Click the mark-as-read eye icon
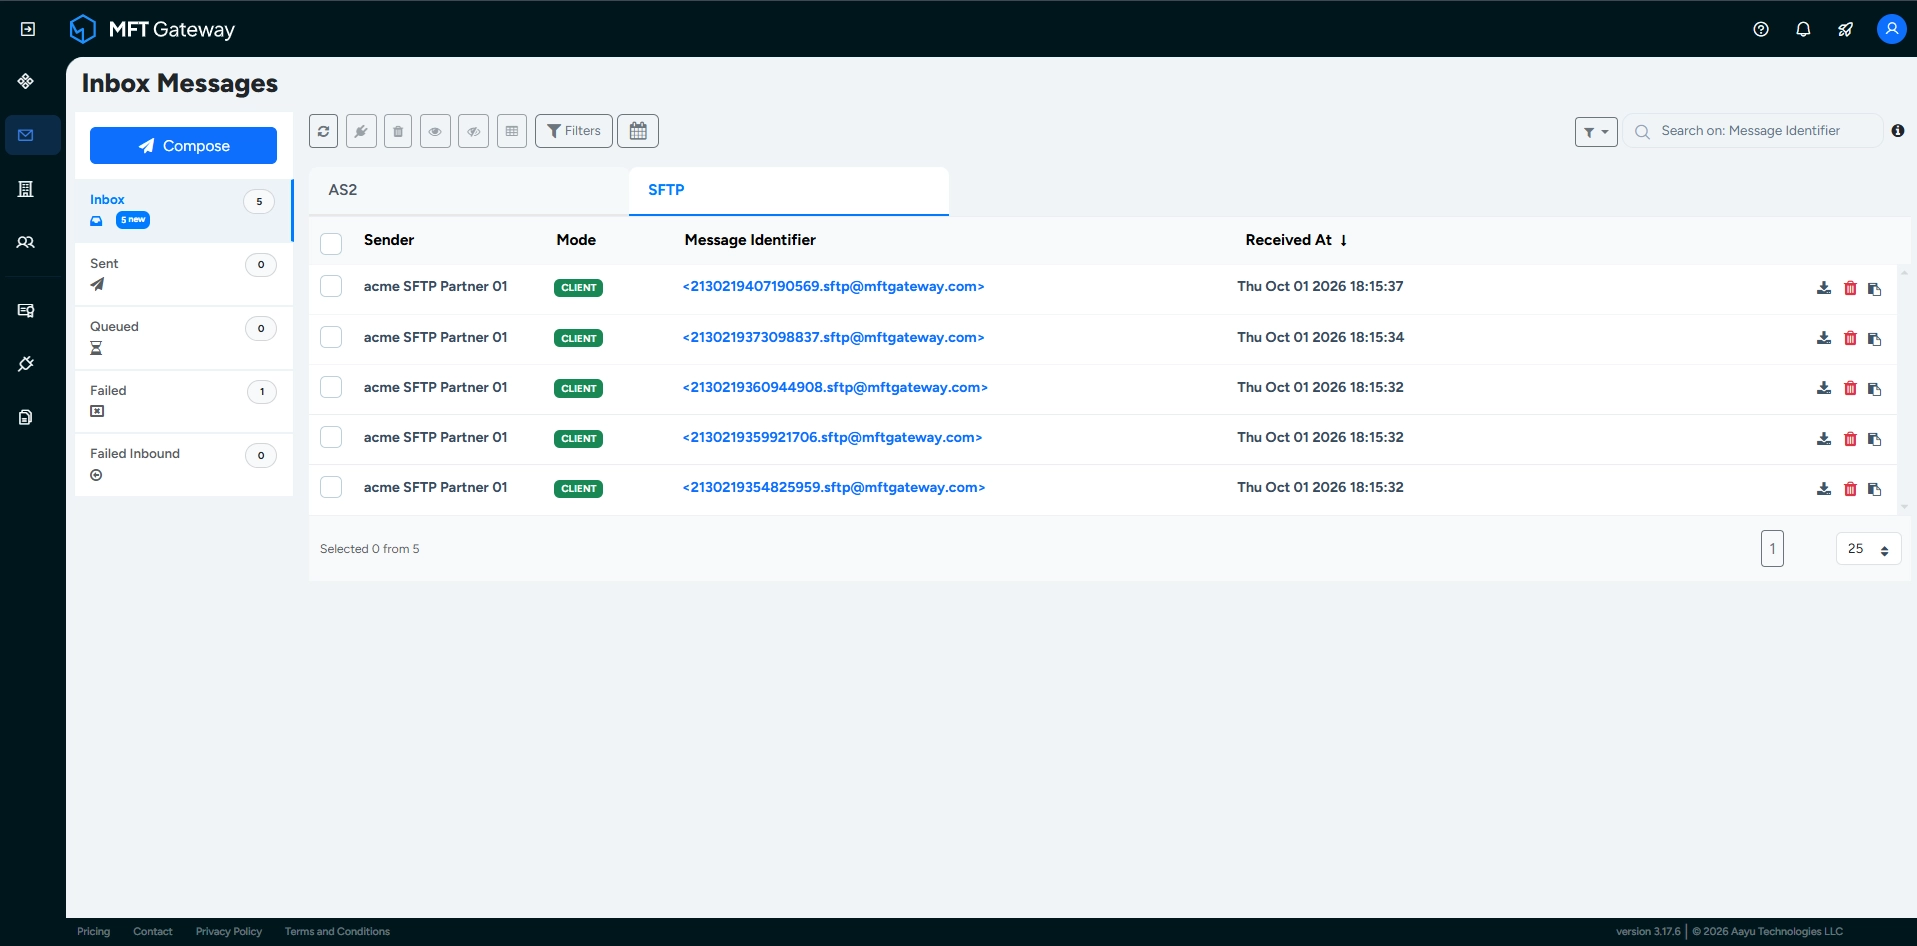1917x946 pixels. 435,131
